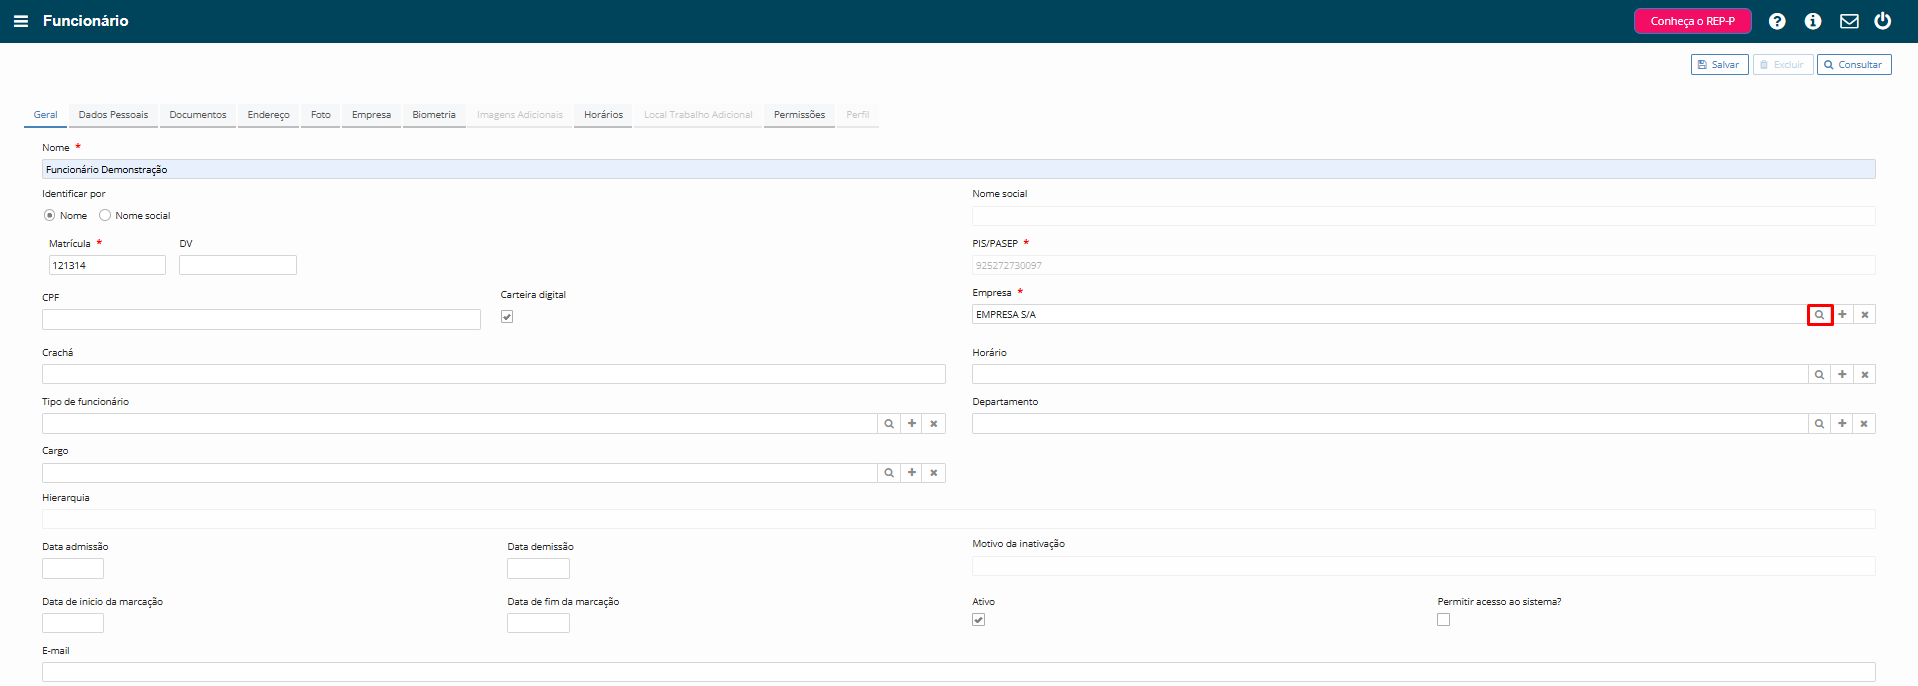Click the DV input field
Image resolution: width=1918 pixels, height=686 pixels.
tap(238, 266)
